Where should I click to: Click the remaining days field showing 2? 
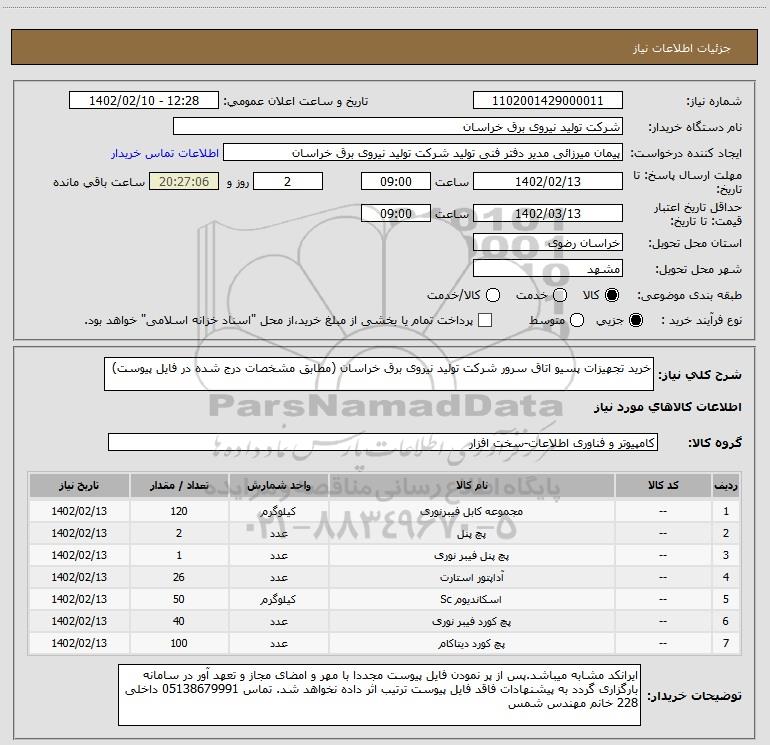pyautogui.click(x=288, y=181)
